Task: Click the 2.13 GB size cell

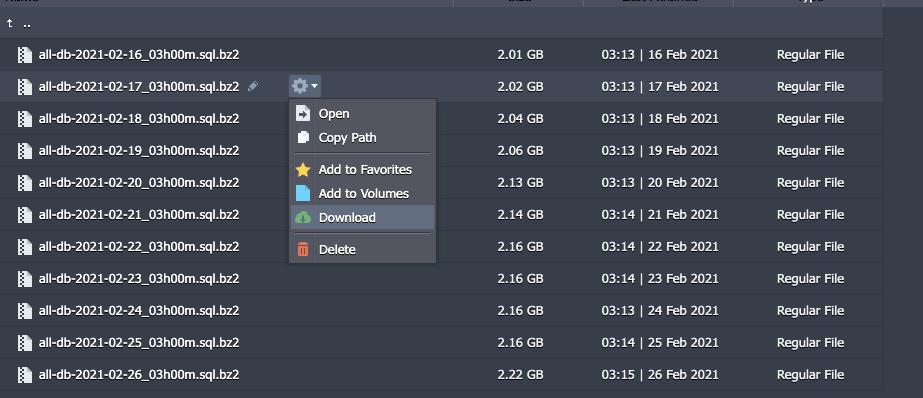Action: [520, 183]
